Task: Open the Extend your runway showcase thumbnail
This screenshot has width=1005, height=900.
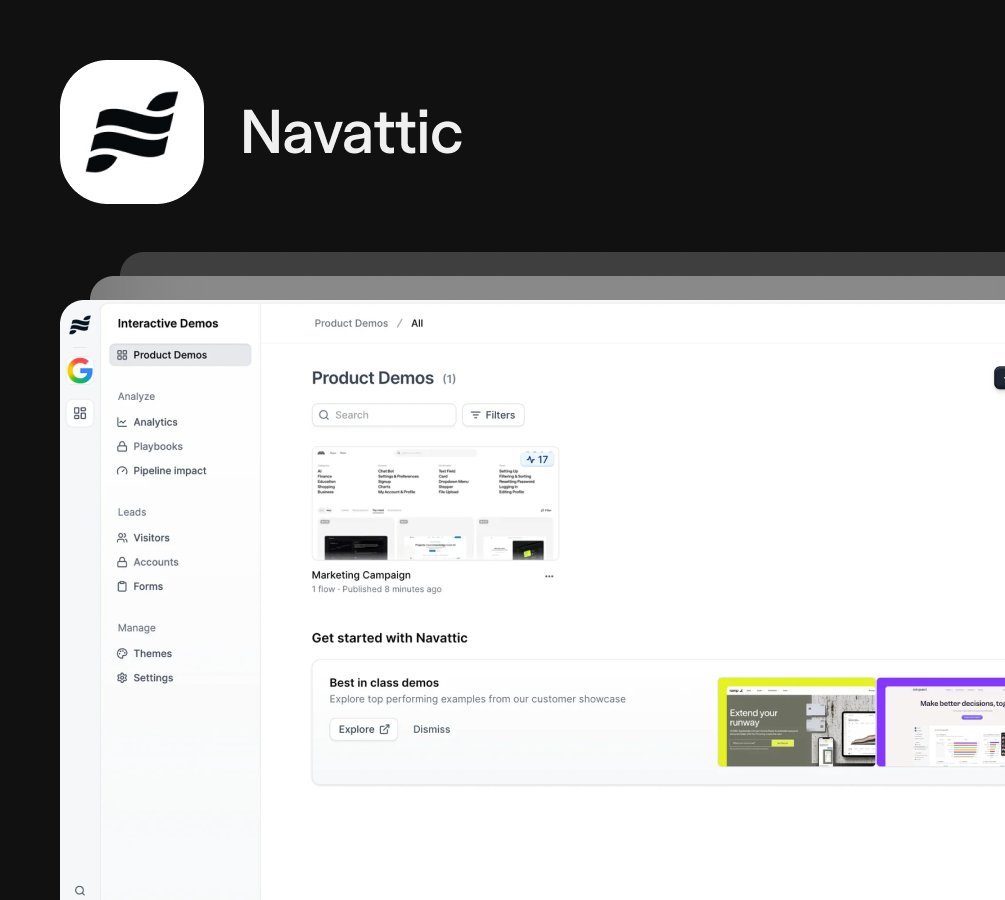Action: (x=797, y=722)
